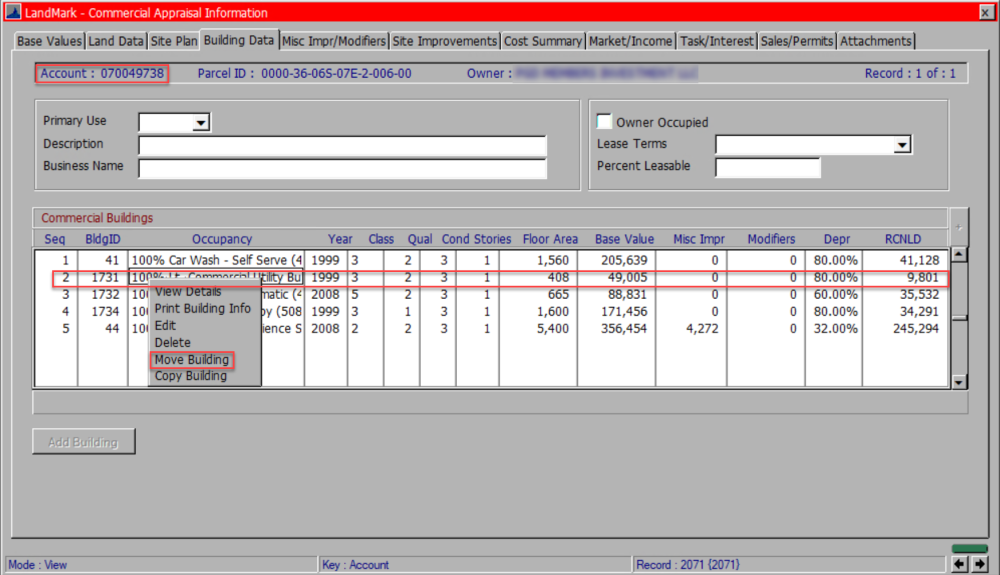Viewport: 1000px width, 575px height.
Task: Close the LandMark window
Action: point(986,12)
